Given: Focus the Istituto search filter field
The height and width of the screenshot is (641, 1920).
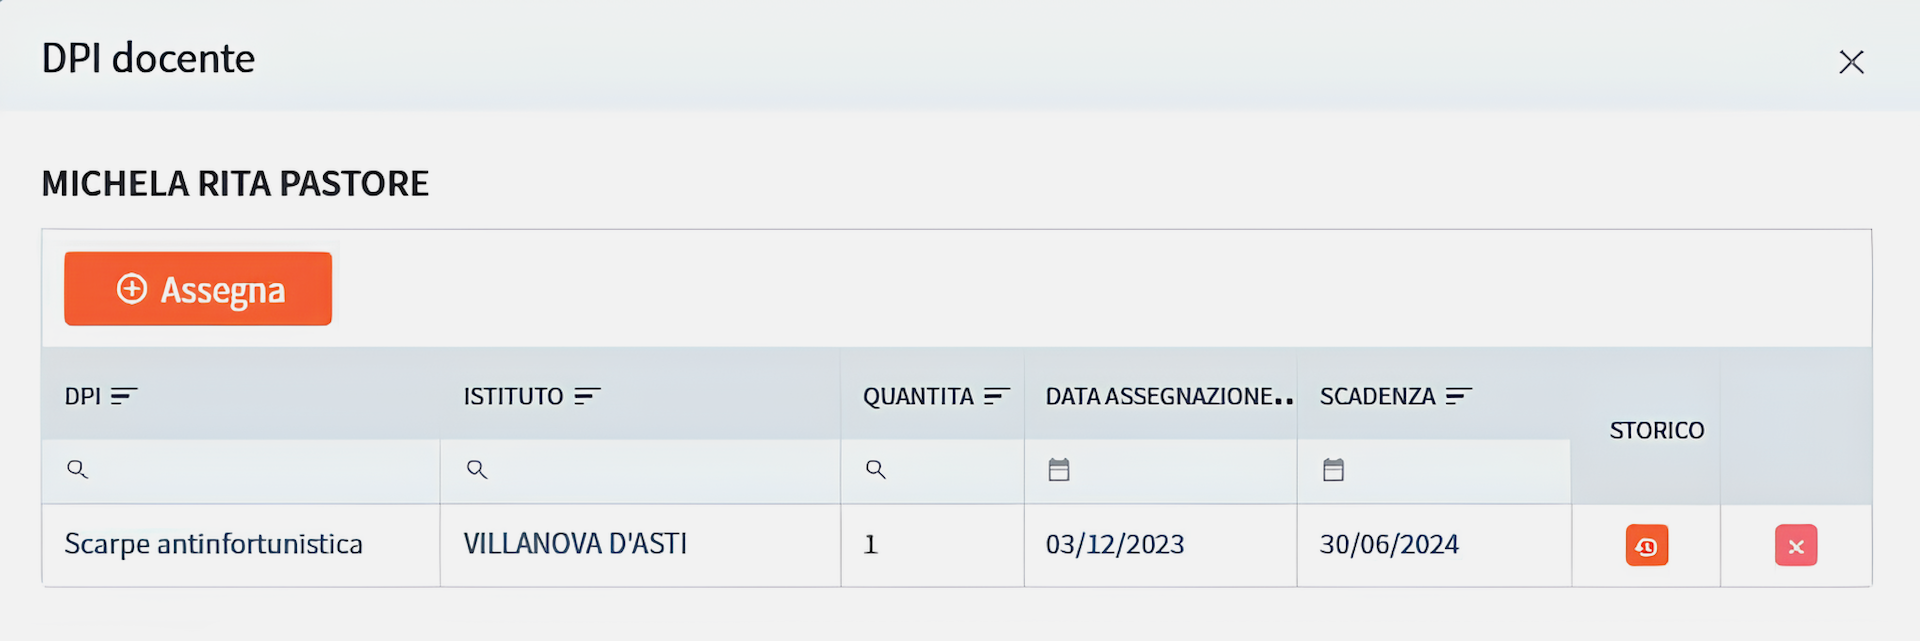Looking at the screenshot, I should (640, 470).
